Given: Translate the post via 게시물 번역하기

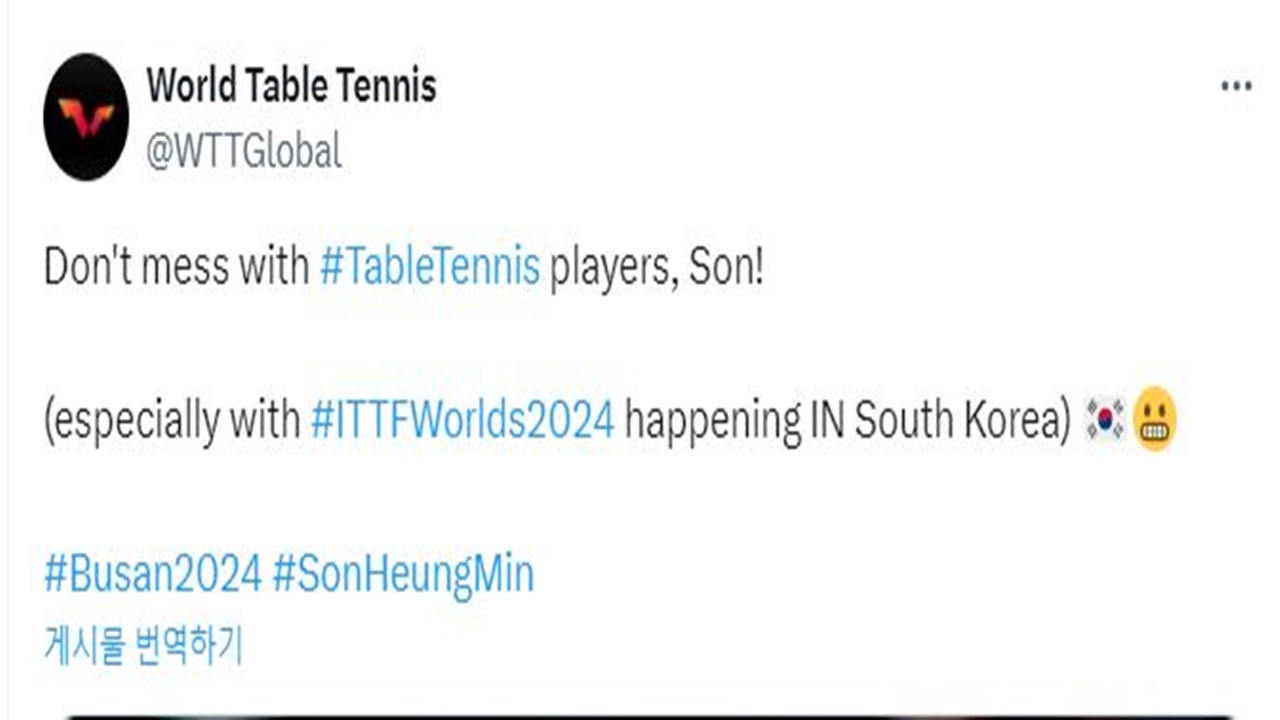Looking at the screenshot, I should (143, 646).
